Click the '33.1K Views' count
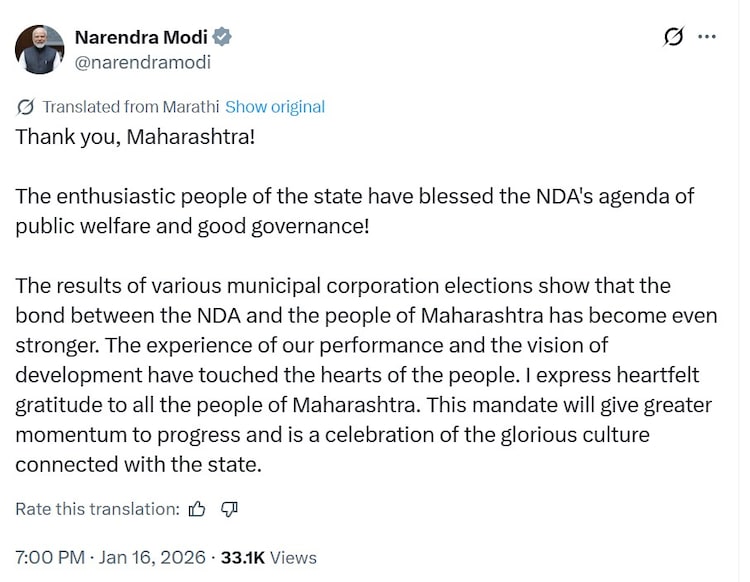This screenshot has width=750, height=582. (268, 558)
